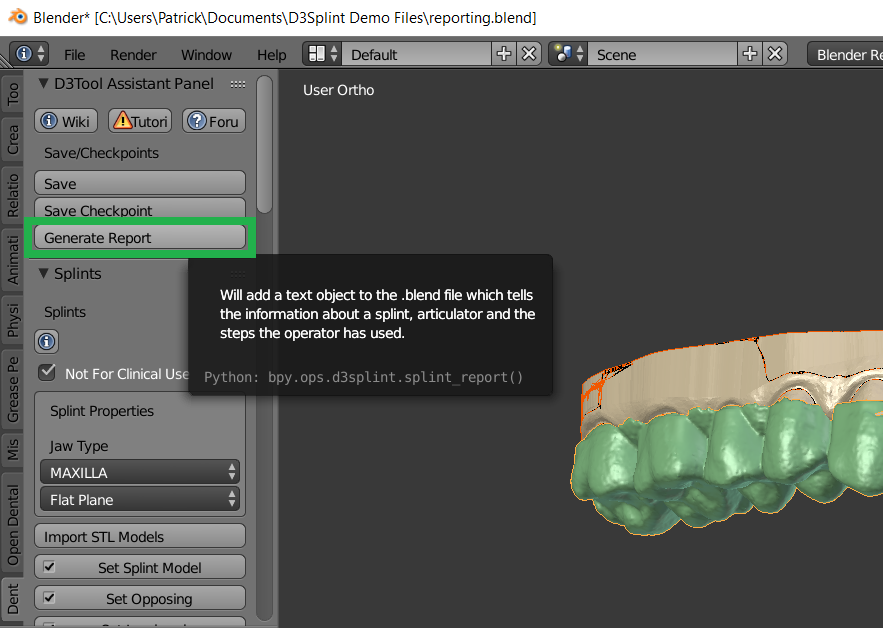Open the Tutorial button

(140, 121)
